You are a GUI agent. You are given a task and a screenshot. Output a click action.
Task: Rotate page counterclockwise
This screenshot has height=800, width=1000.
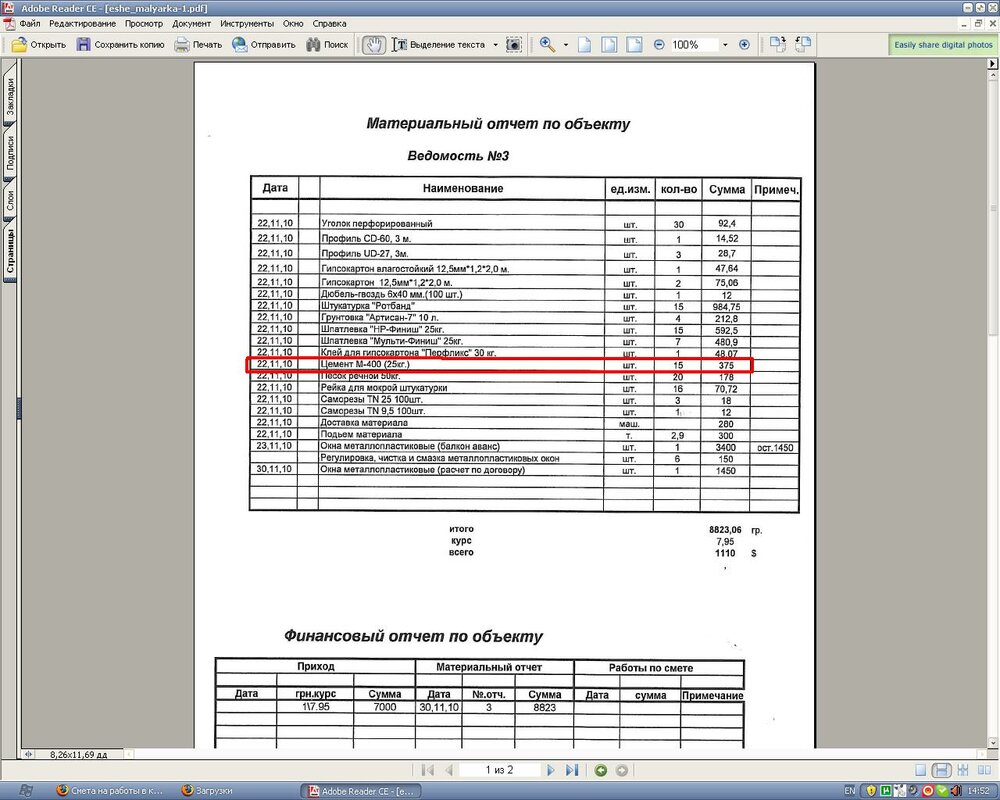803,45
